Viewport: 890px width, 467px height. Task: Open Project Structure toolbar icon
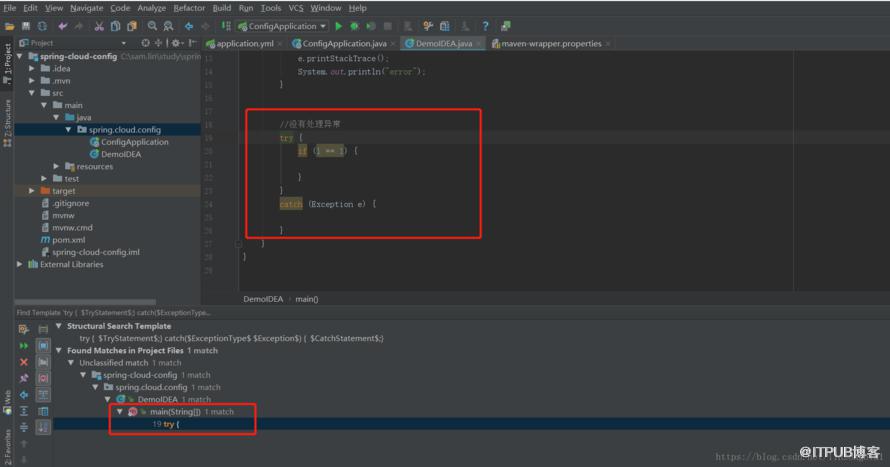[445, 26]
